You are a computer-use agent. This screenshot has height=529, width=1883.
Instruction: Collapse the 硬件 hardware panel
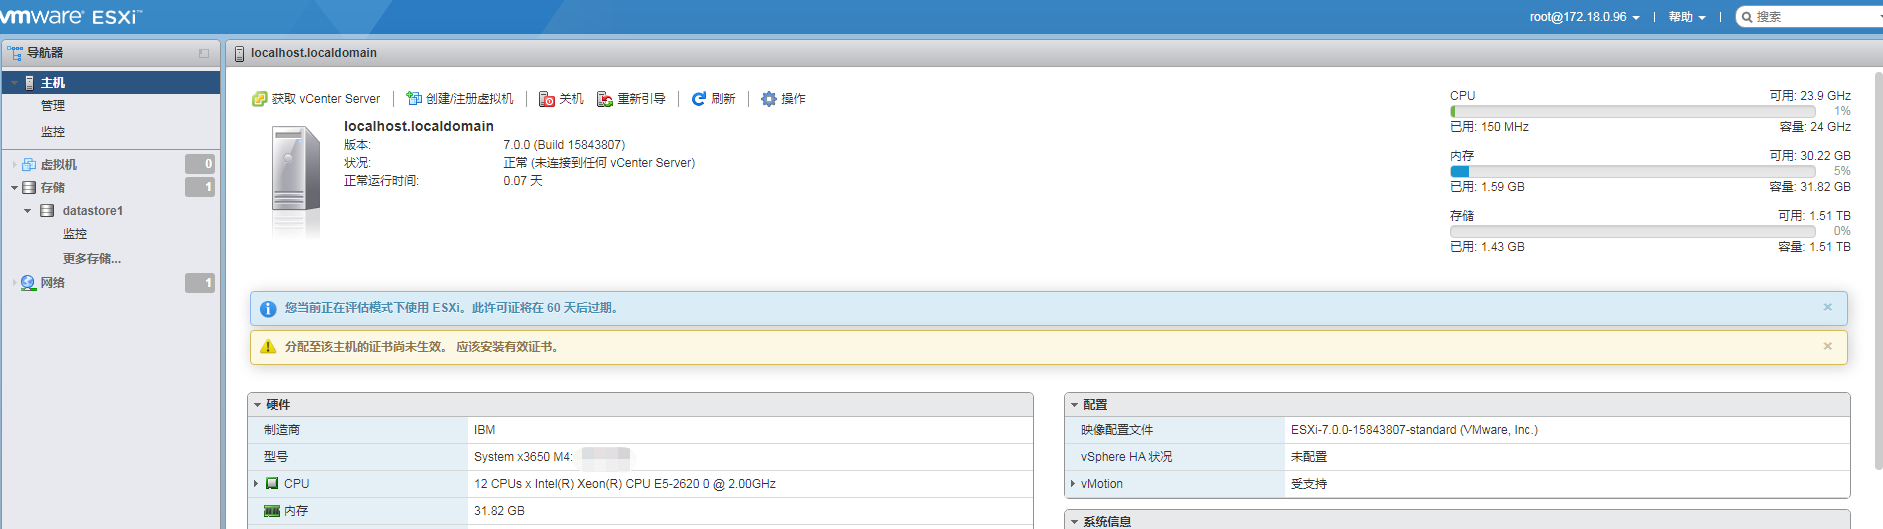point(258,405)
